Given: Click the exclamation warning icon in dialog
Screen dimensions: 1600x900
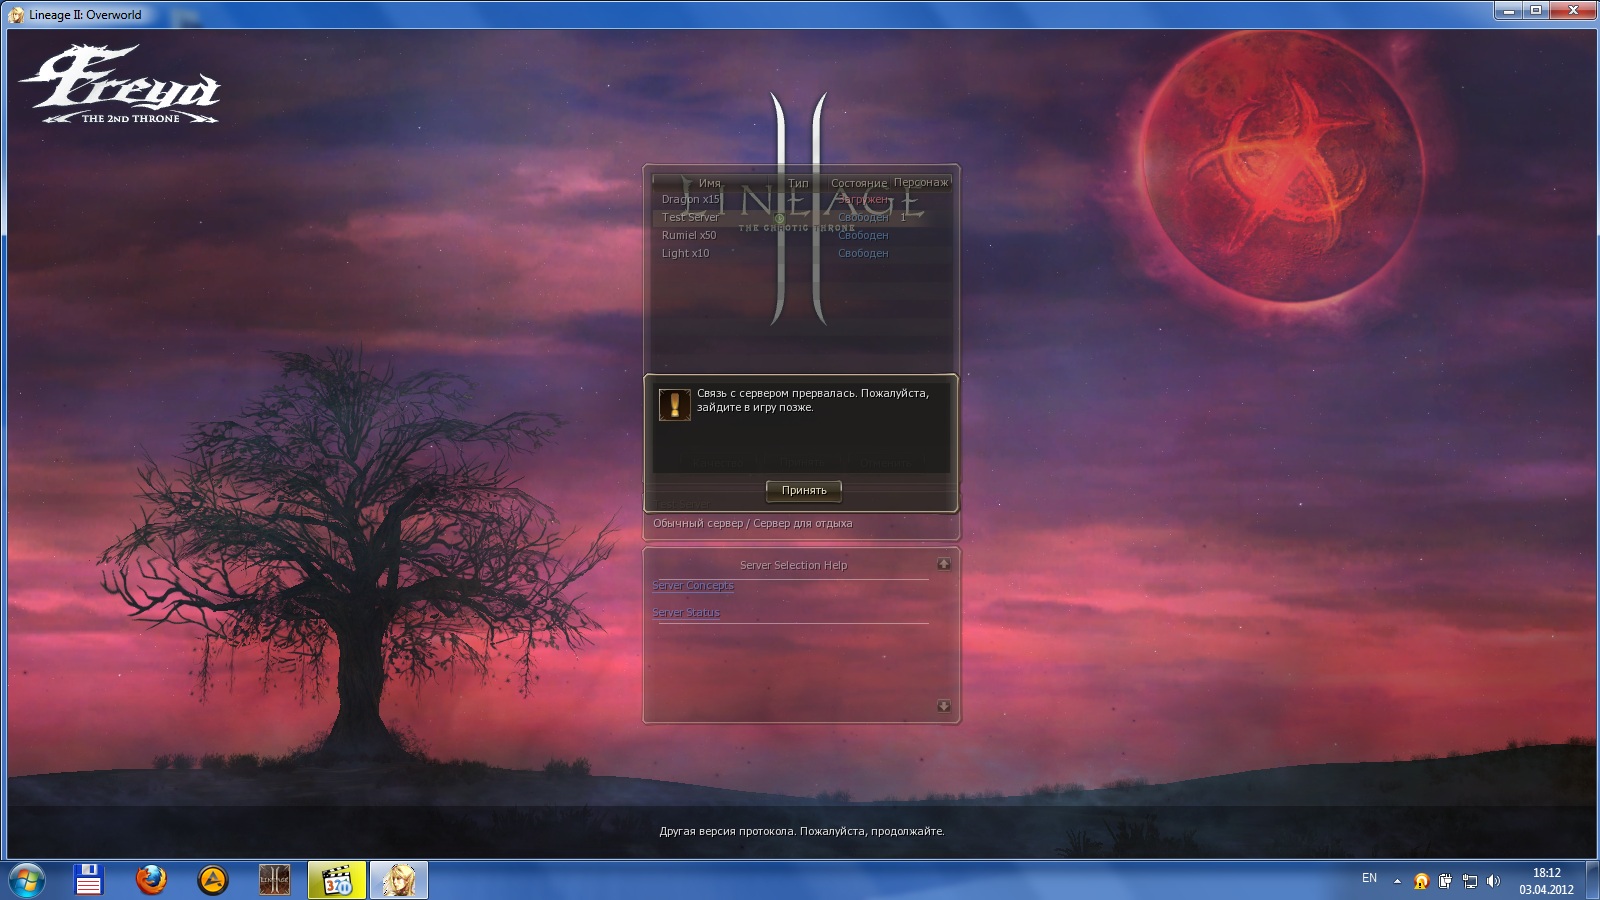Looking at the screenshot, I should coord(674,404).
